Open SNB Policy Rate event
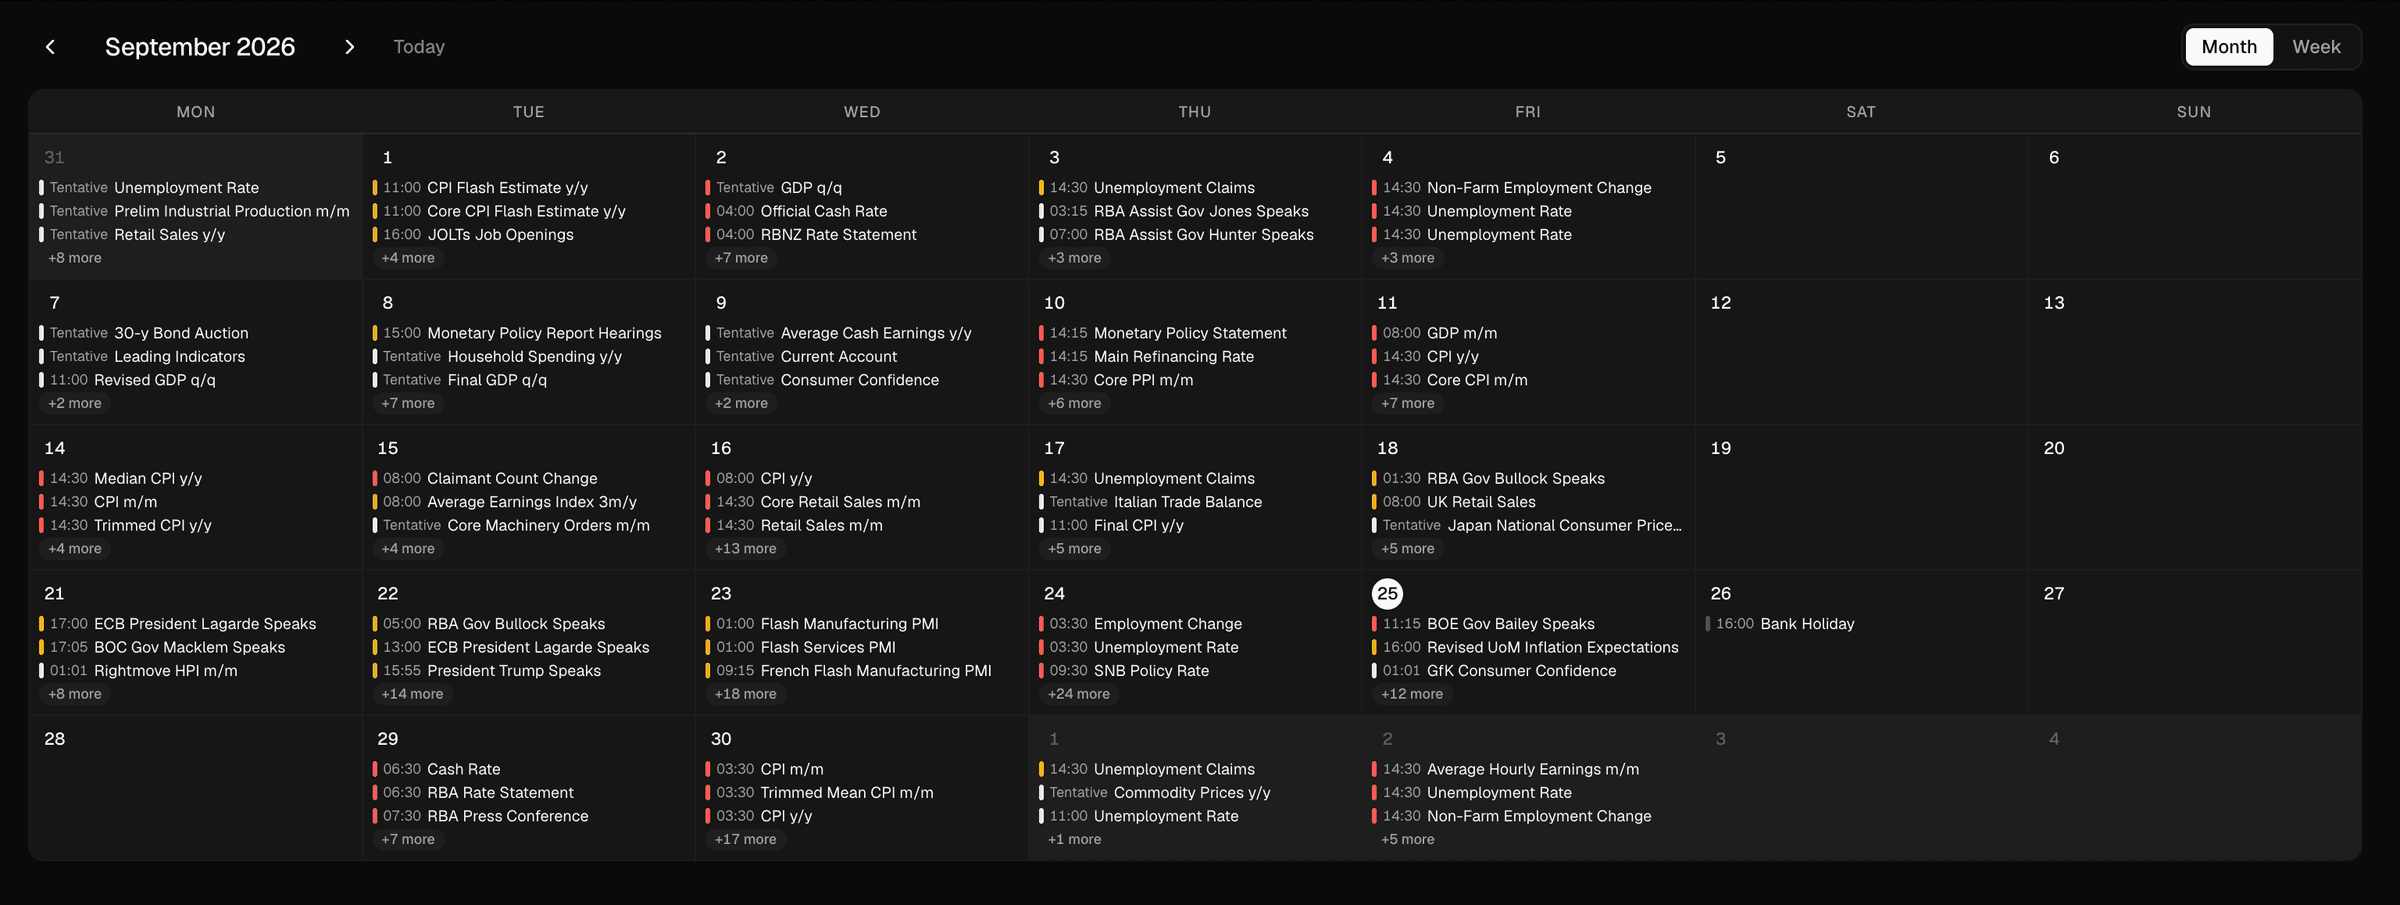This screenshot has height=905, width=2400. click(x=1194, y=671)
